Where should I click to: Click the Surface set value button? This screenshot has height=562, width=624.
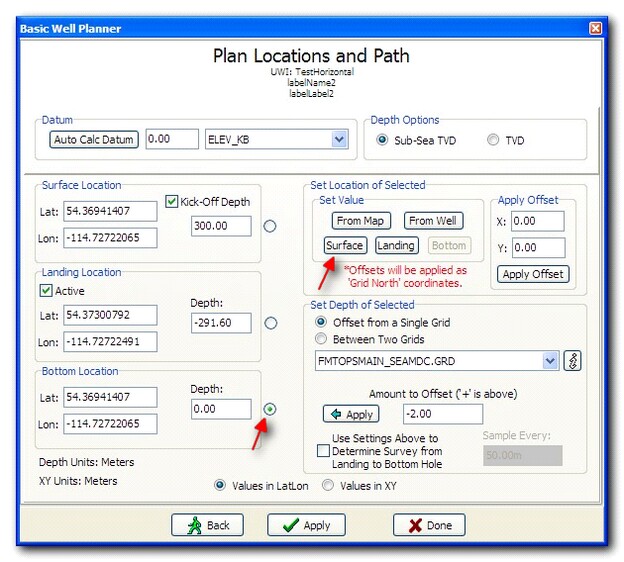tap(345, 245)
